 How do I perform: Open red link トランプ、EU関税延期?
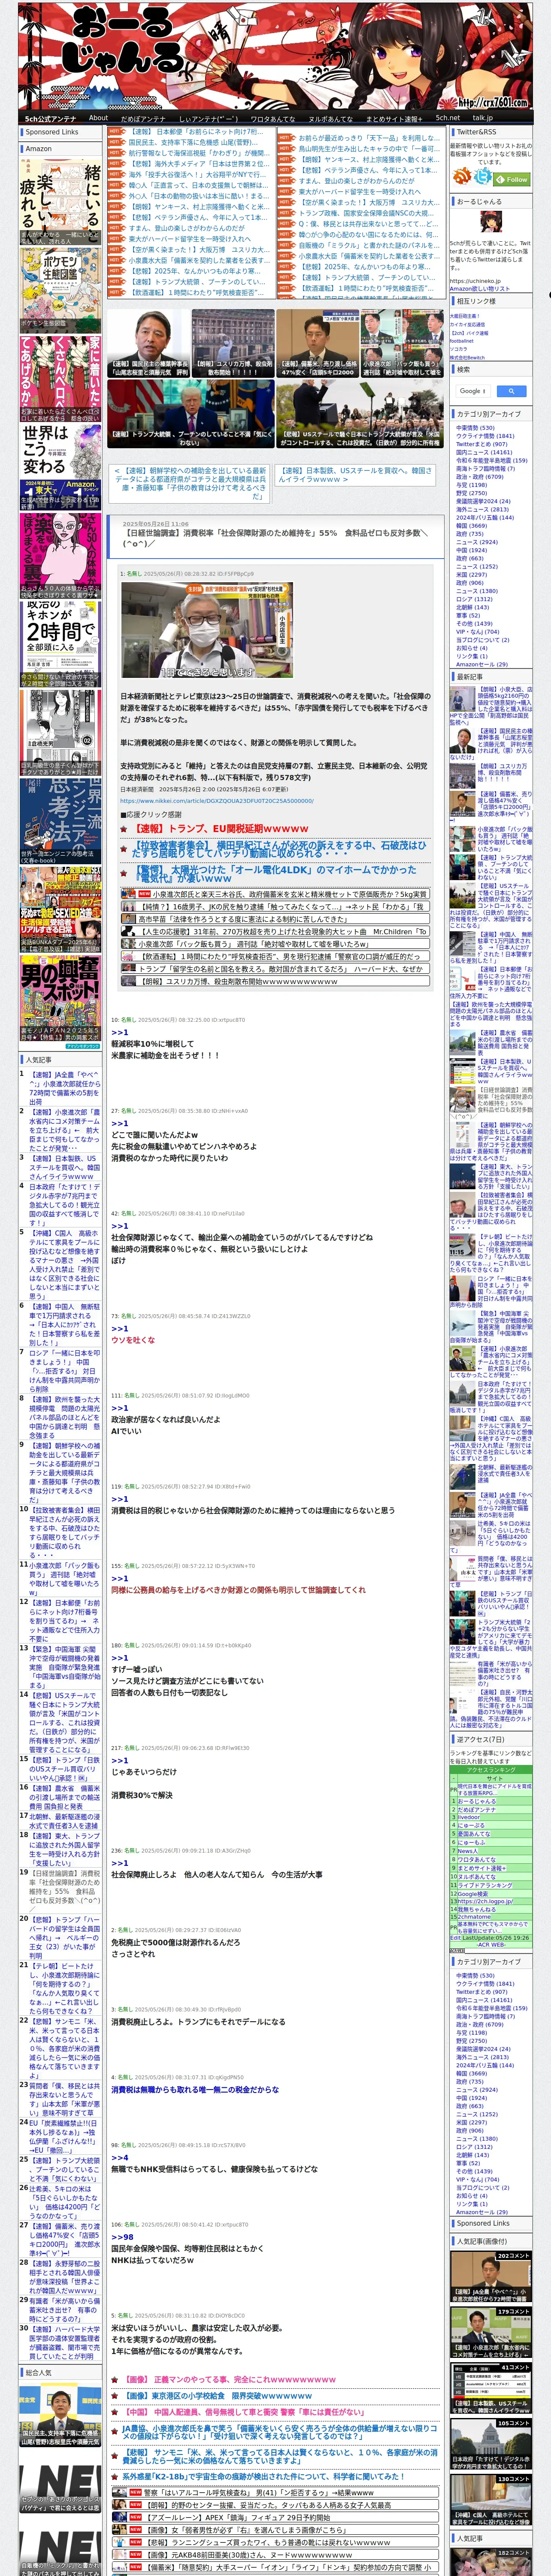point(222,828)
